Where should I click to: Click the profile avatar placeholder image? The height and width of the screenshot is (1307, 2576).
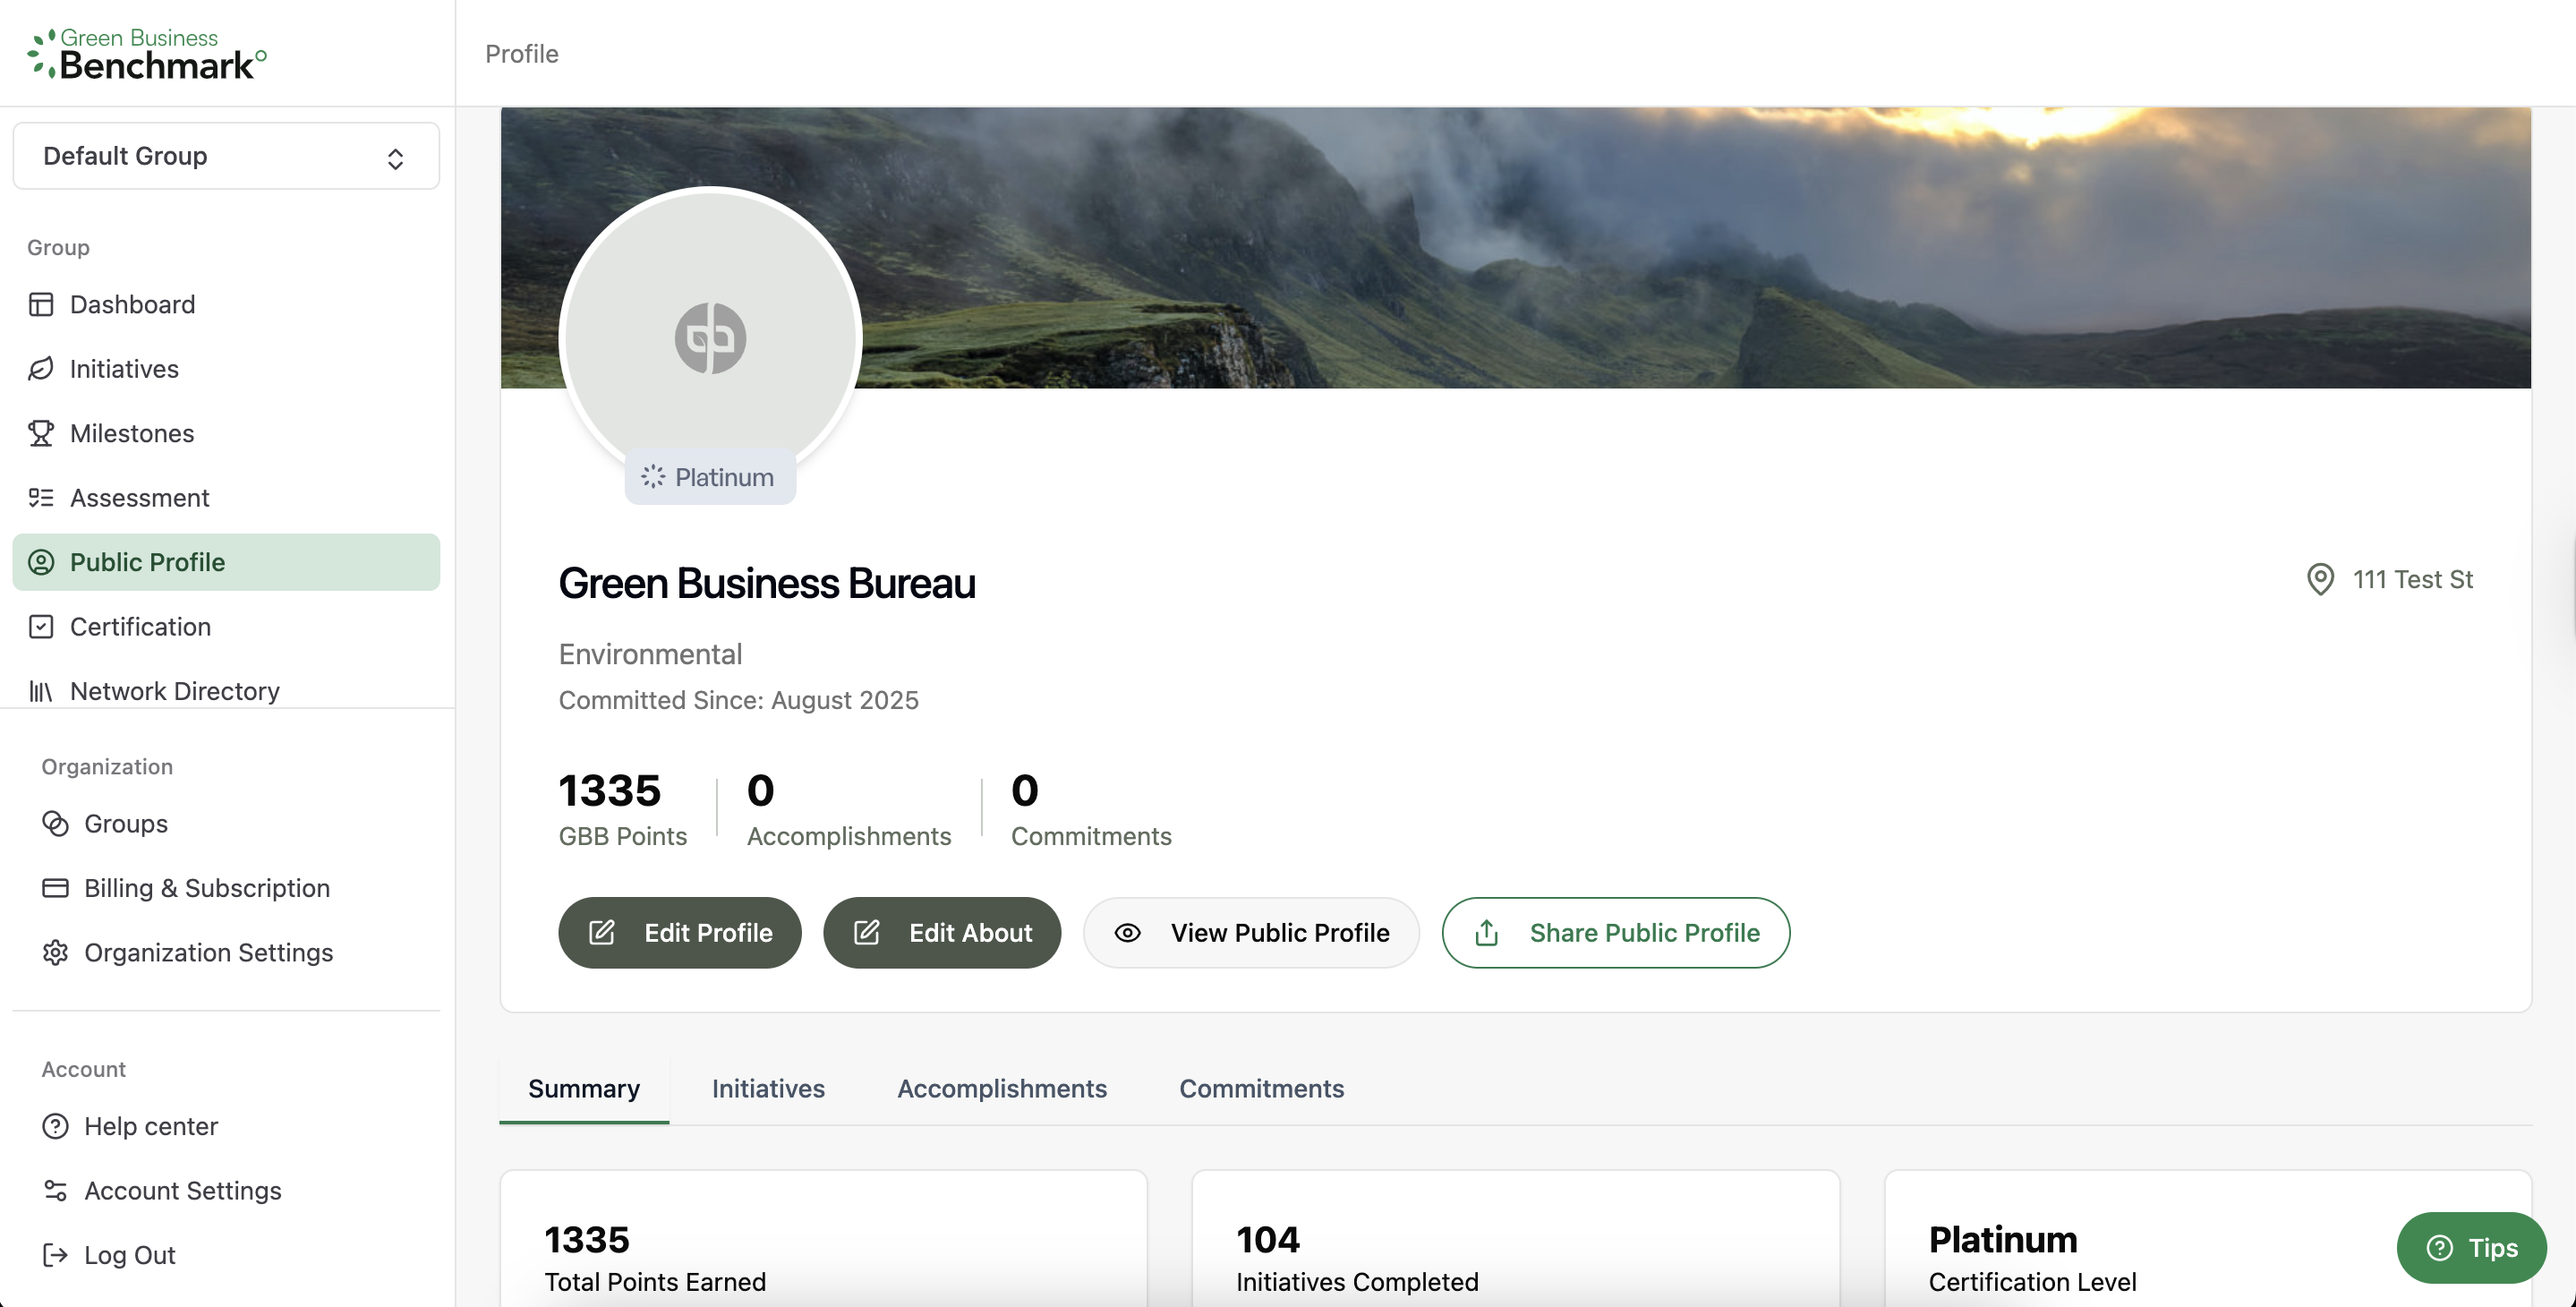(710, 337)
